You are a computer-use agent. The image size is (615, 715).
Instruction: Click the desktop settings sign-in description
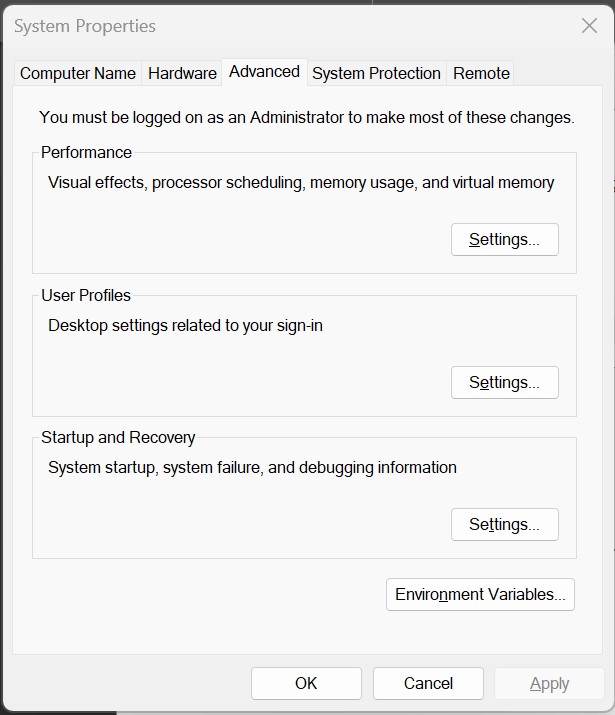[x=185, y=325]
